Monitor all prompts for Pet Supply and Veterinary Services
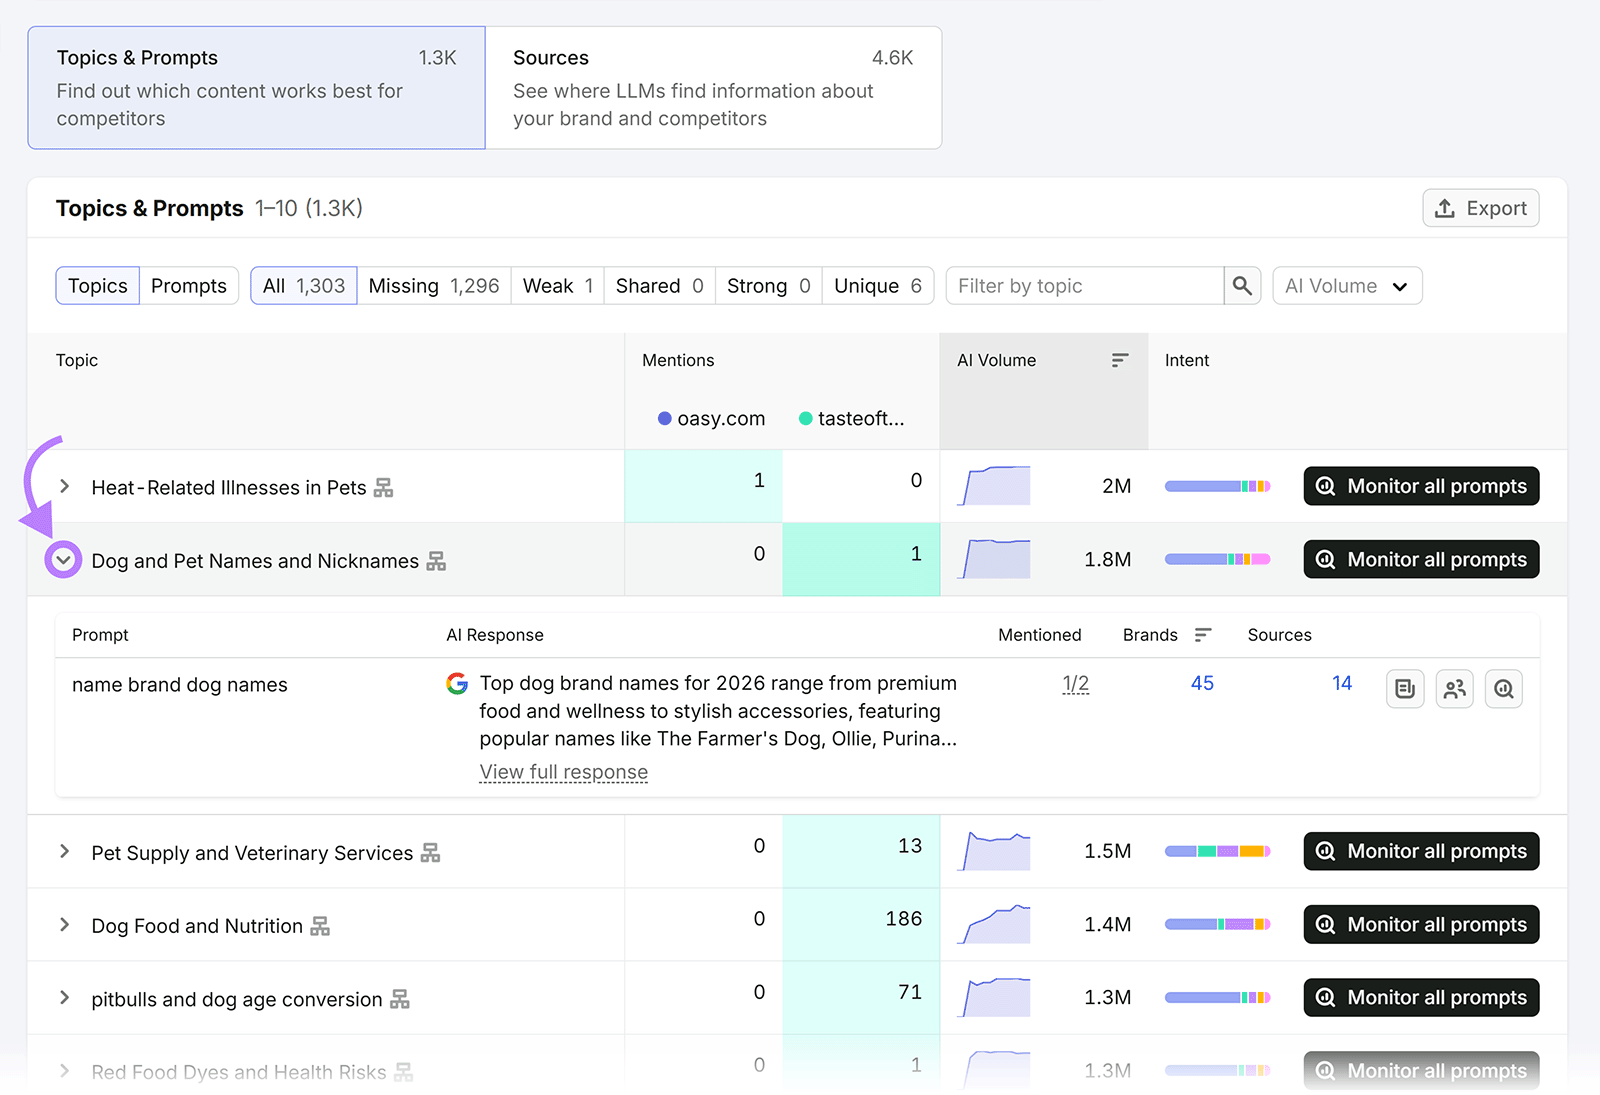The width and height of the screenshot is (1600, 1095). coord(1421,851)
